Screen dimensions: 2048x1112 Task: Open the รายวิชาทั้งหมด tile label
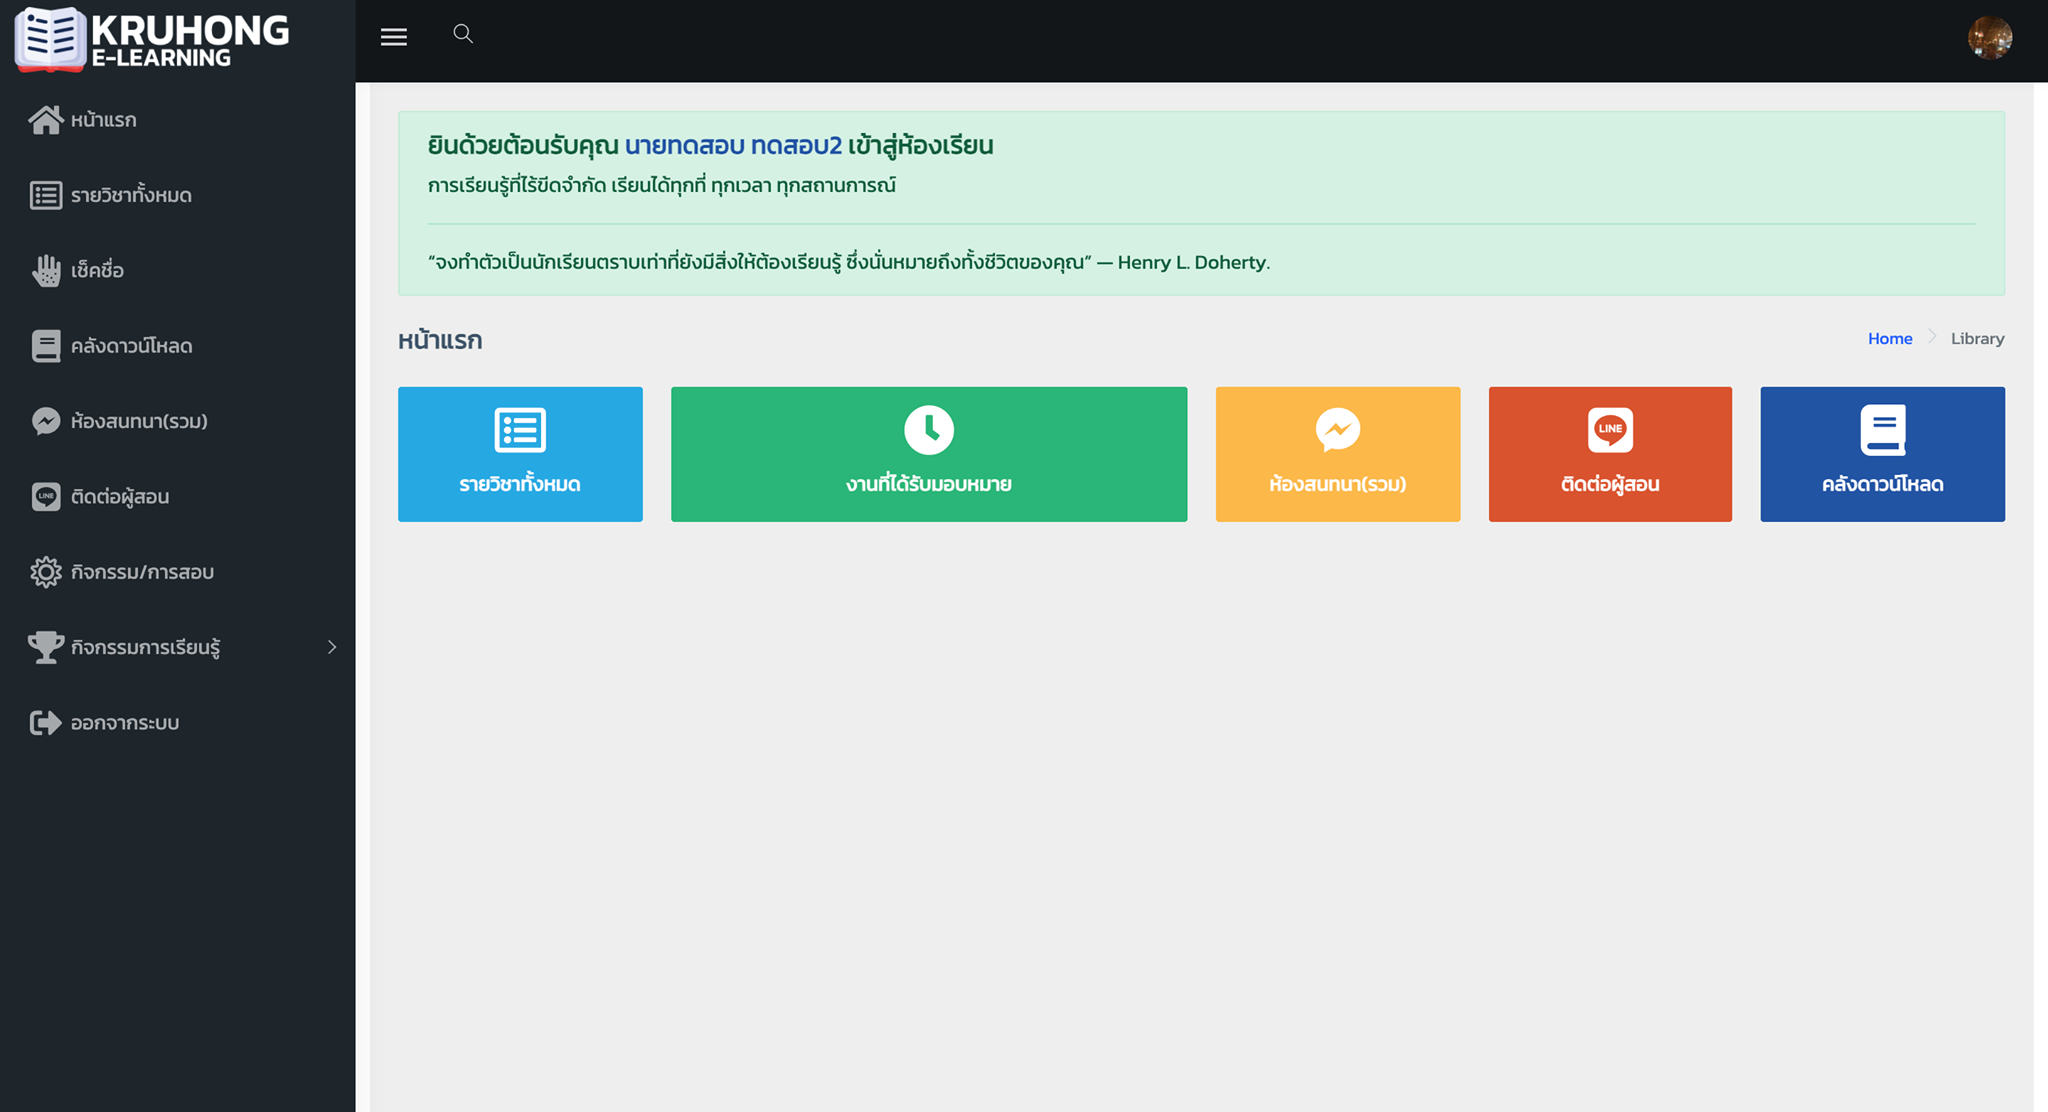coord(520,484)
